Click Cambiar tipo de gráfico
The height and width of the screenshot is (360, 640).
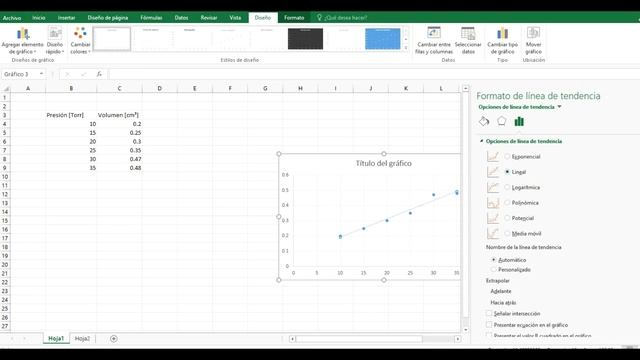[502, 40]
